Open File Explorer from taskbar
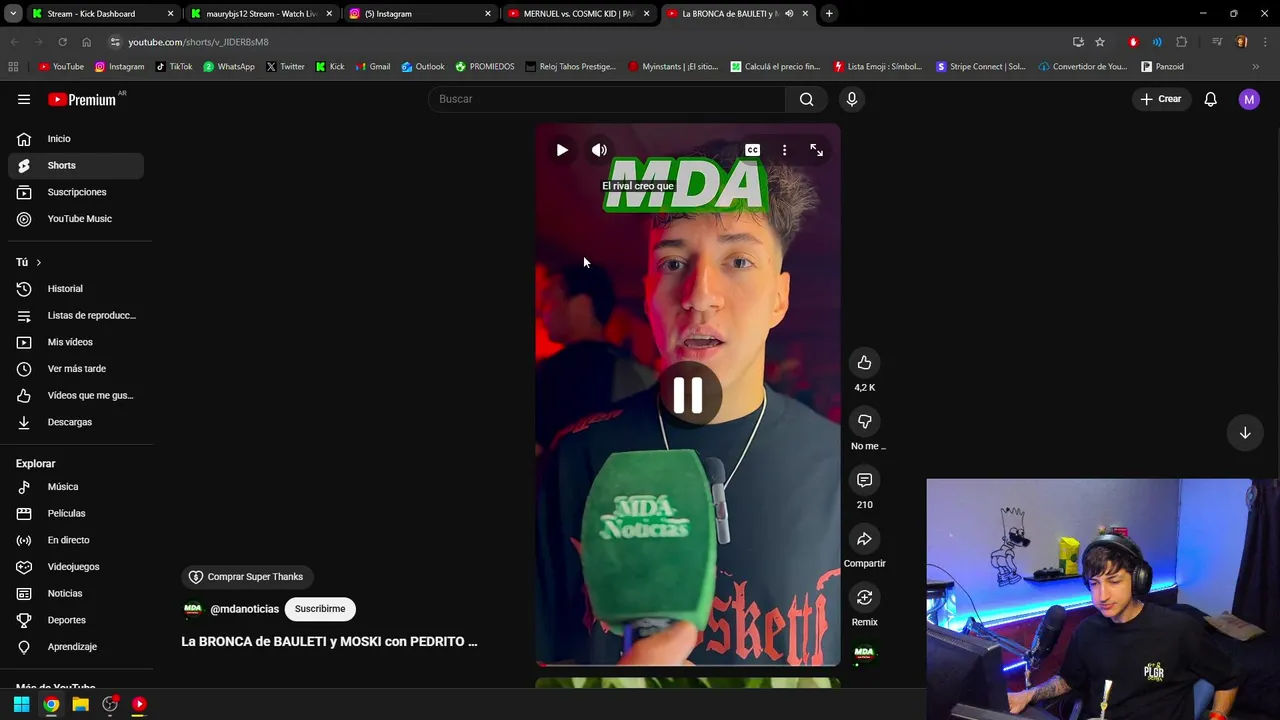This screenshot has height=720, width=1280. 81,704
